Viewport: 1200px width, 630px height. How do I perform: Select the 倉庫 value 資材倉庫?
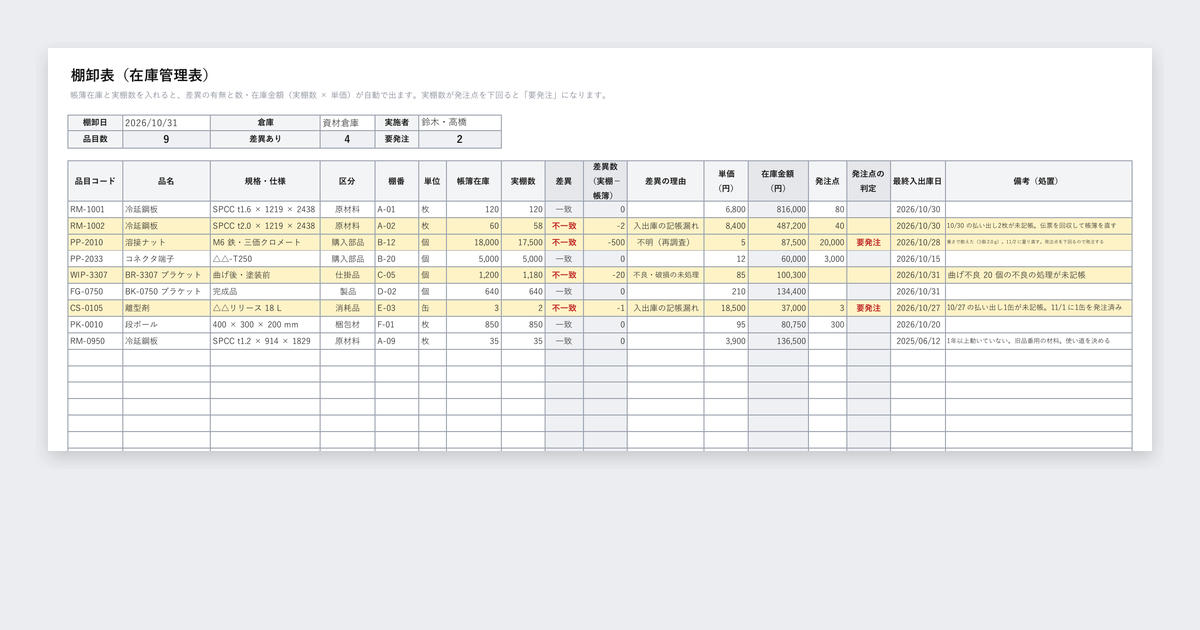[347, 123]
